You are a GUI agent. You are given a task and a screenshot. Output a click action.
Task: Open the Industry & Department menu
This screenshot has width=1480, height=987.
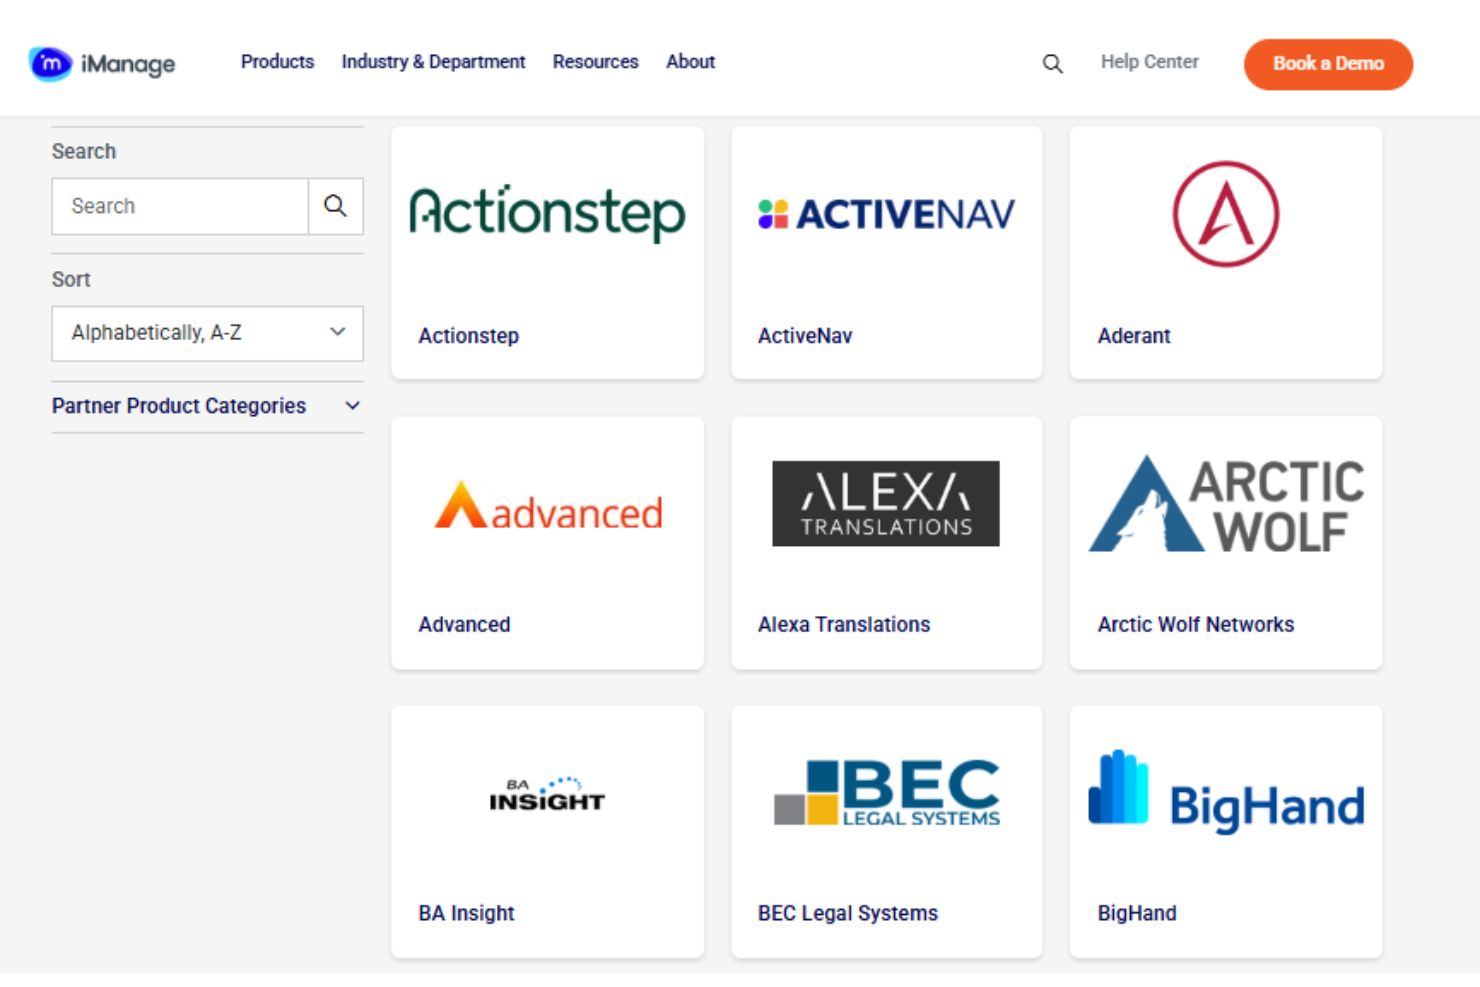click(x=433, y=62)
